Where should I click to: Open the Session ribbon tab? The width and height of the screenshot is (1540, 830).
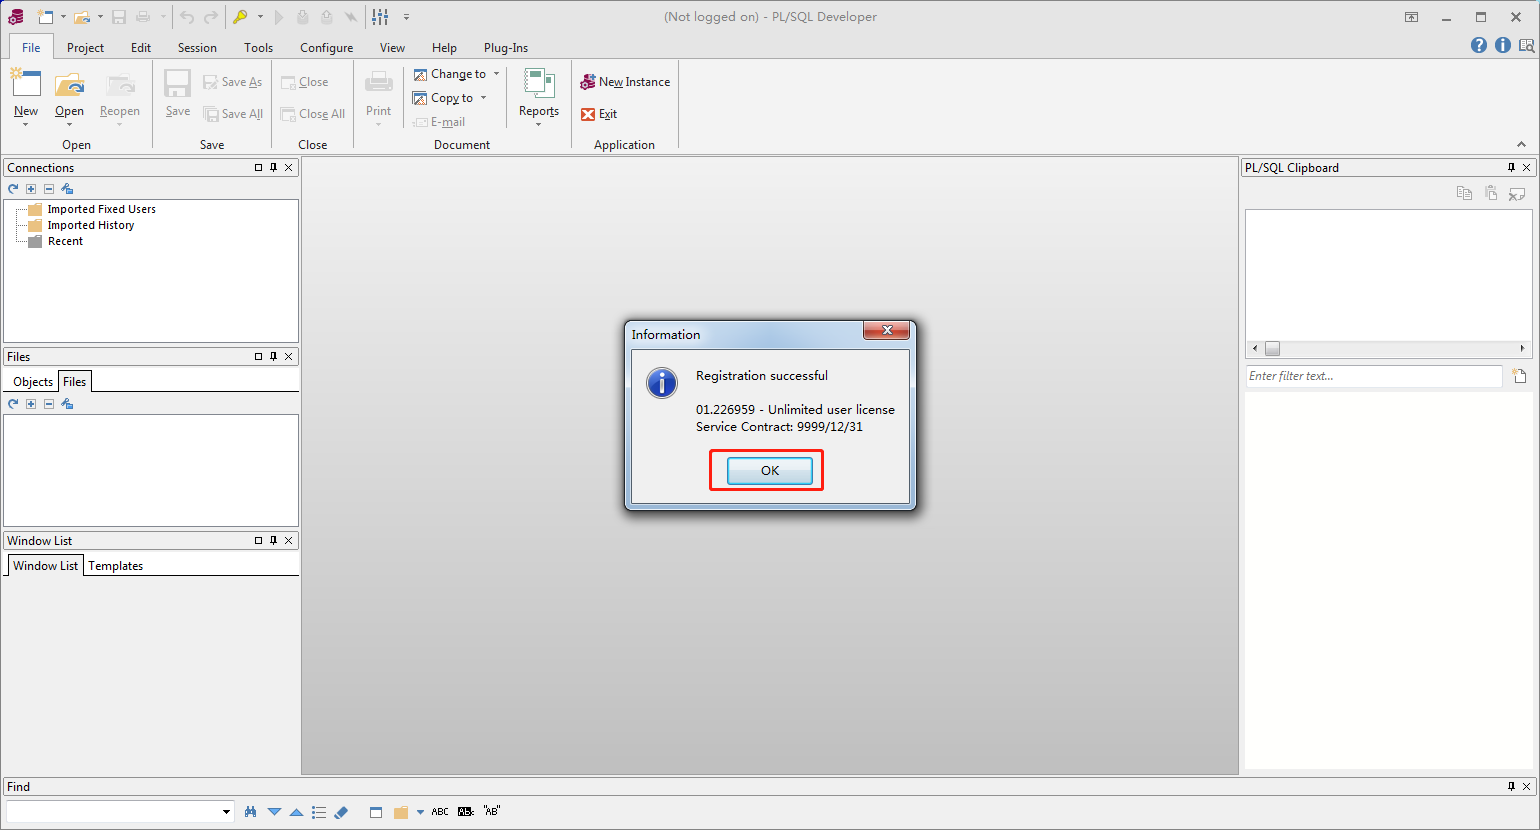pyautogui.click(x=197, y=47)
